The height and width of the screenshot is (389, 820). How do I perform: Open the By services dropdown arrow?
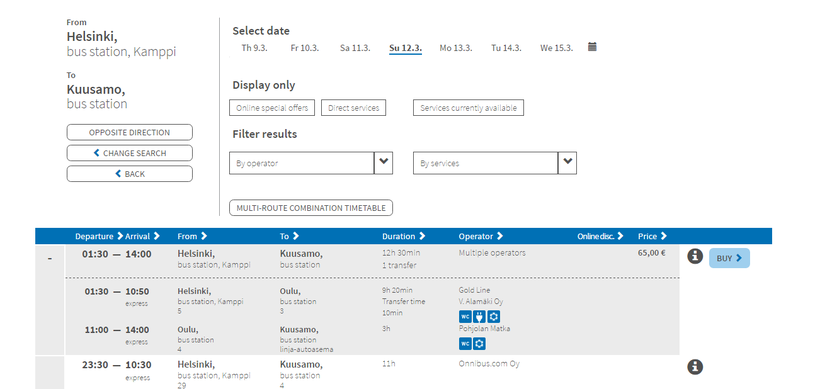click(567, 163)
